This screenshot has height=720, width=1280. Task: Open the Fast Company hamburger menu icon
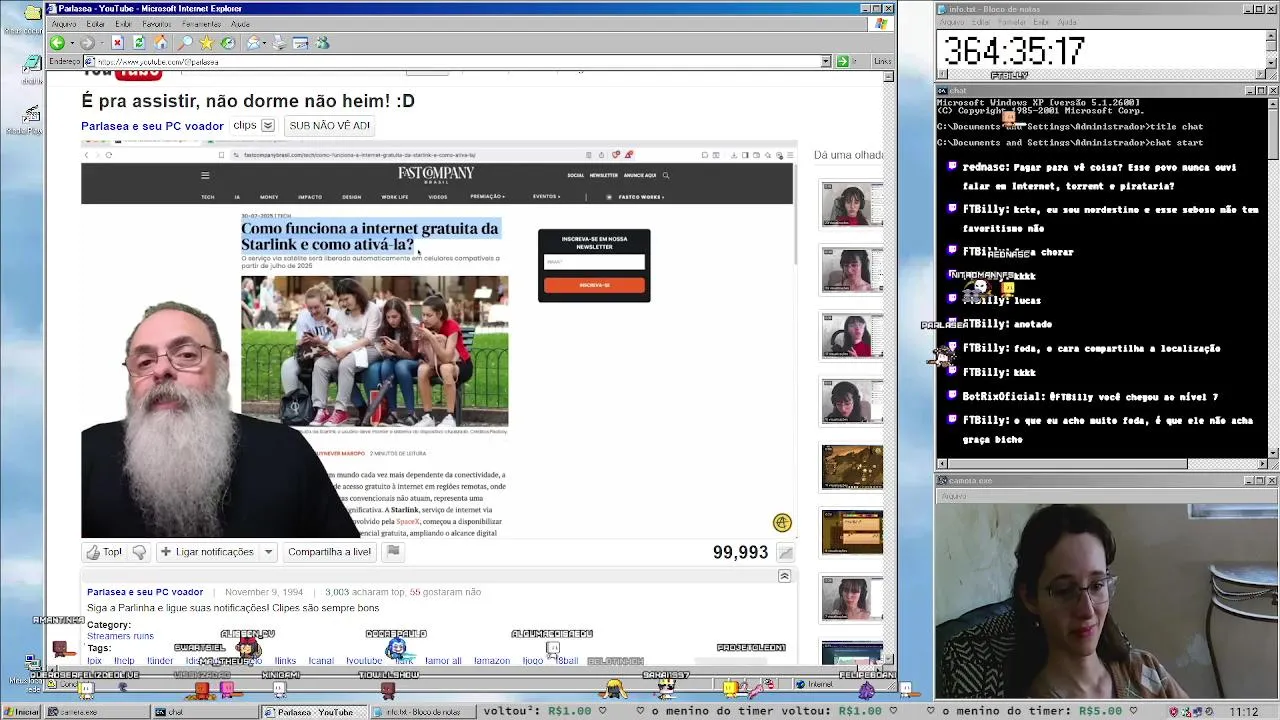point(205,175)
